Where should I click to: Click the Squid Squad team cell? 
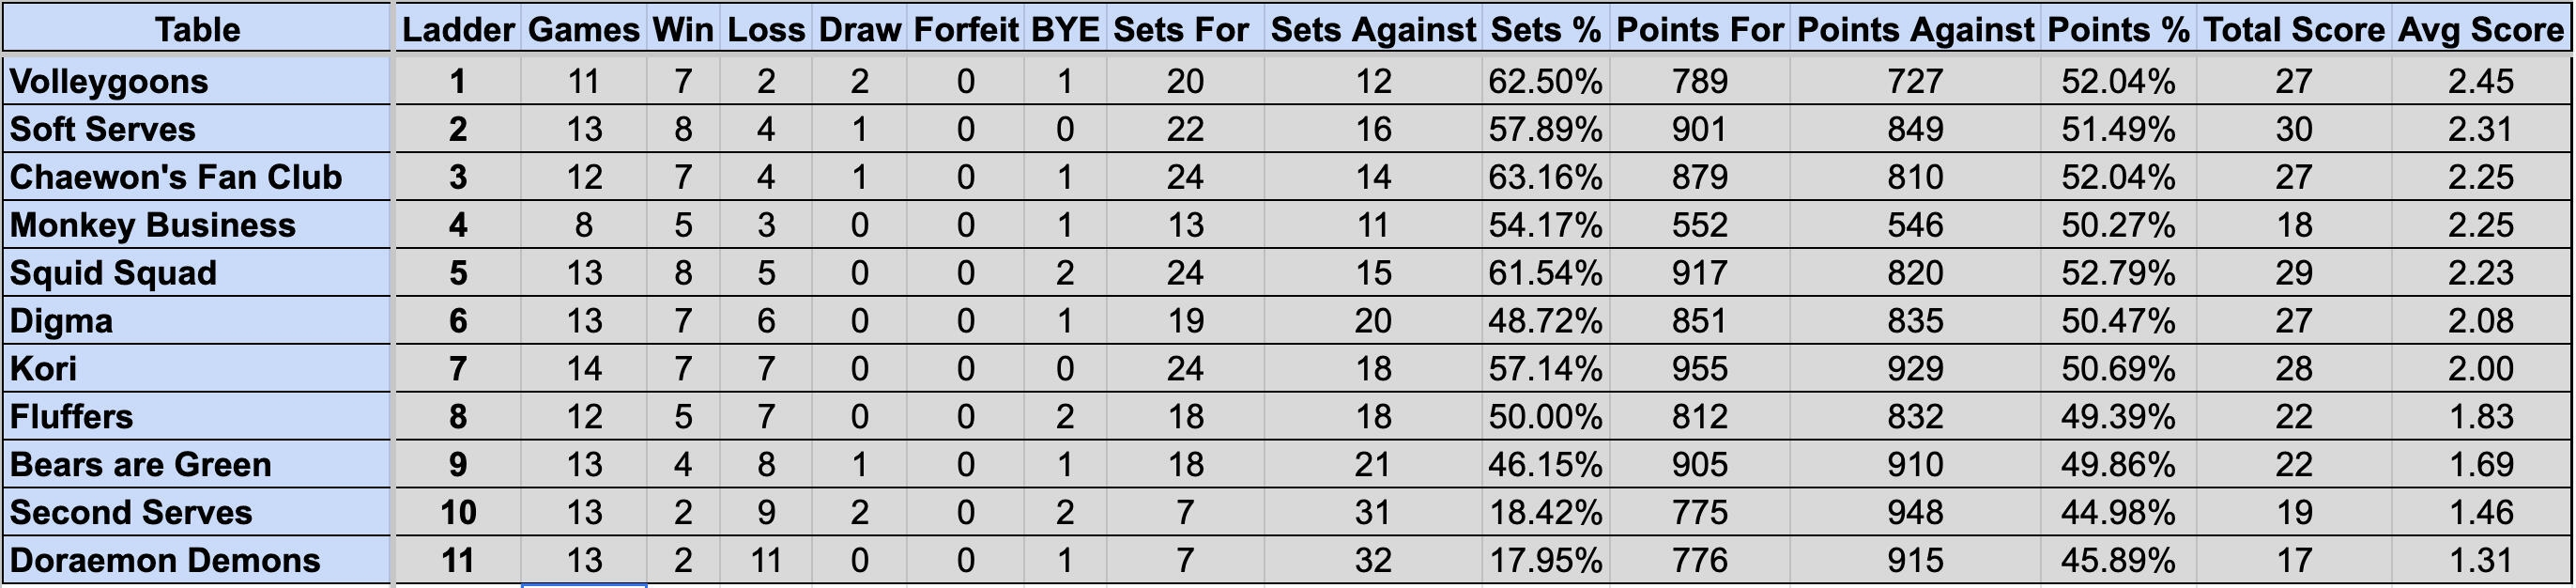pos(196,273)
